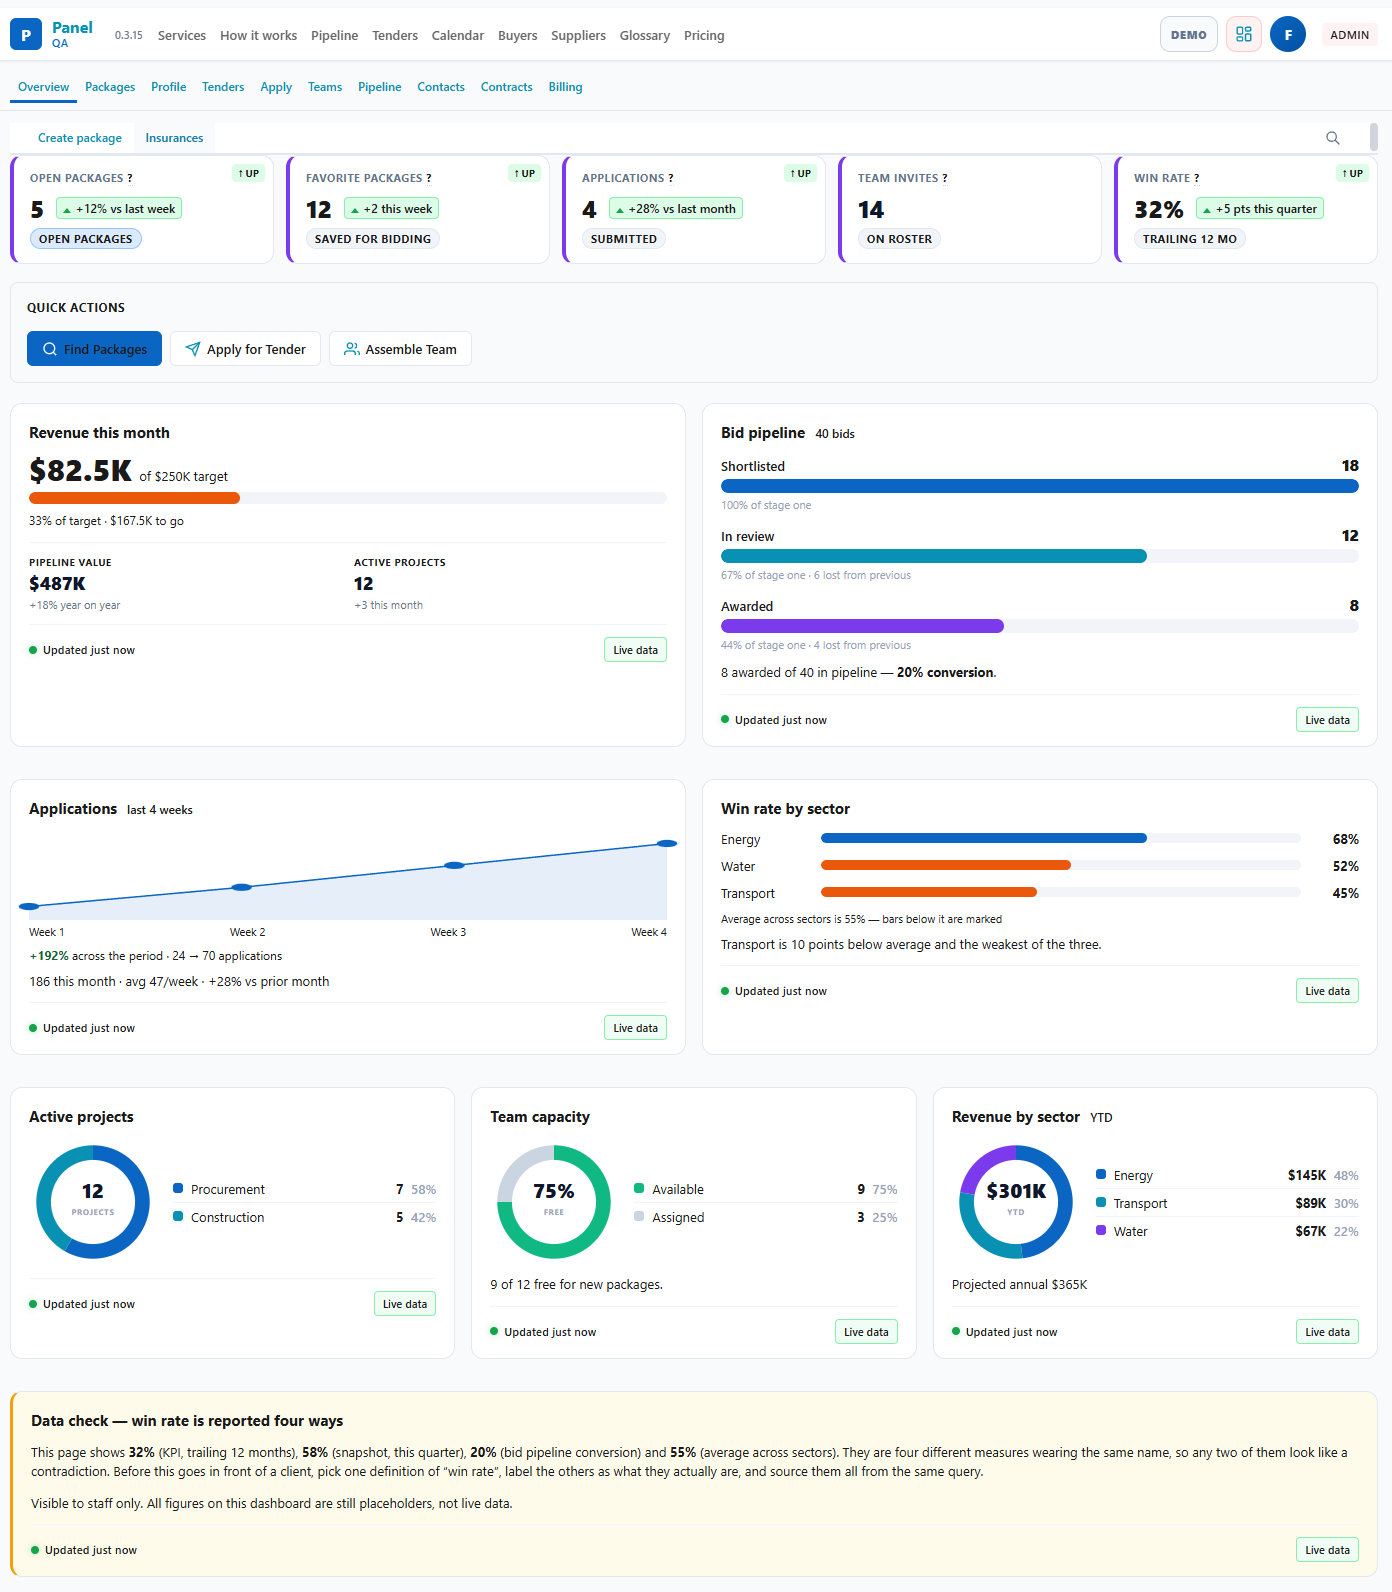
Task: Click the '+12% vs last week' badge
Action: coord(119,209)
